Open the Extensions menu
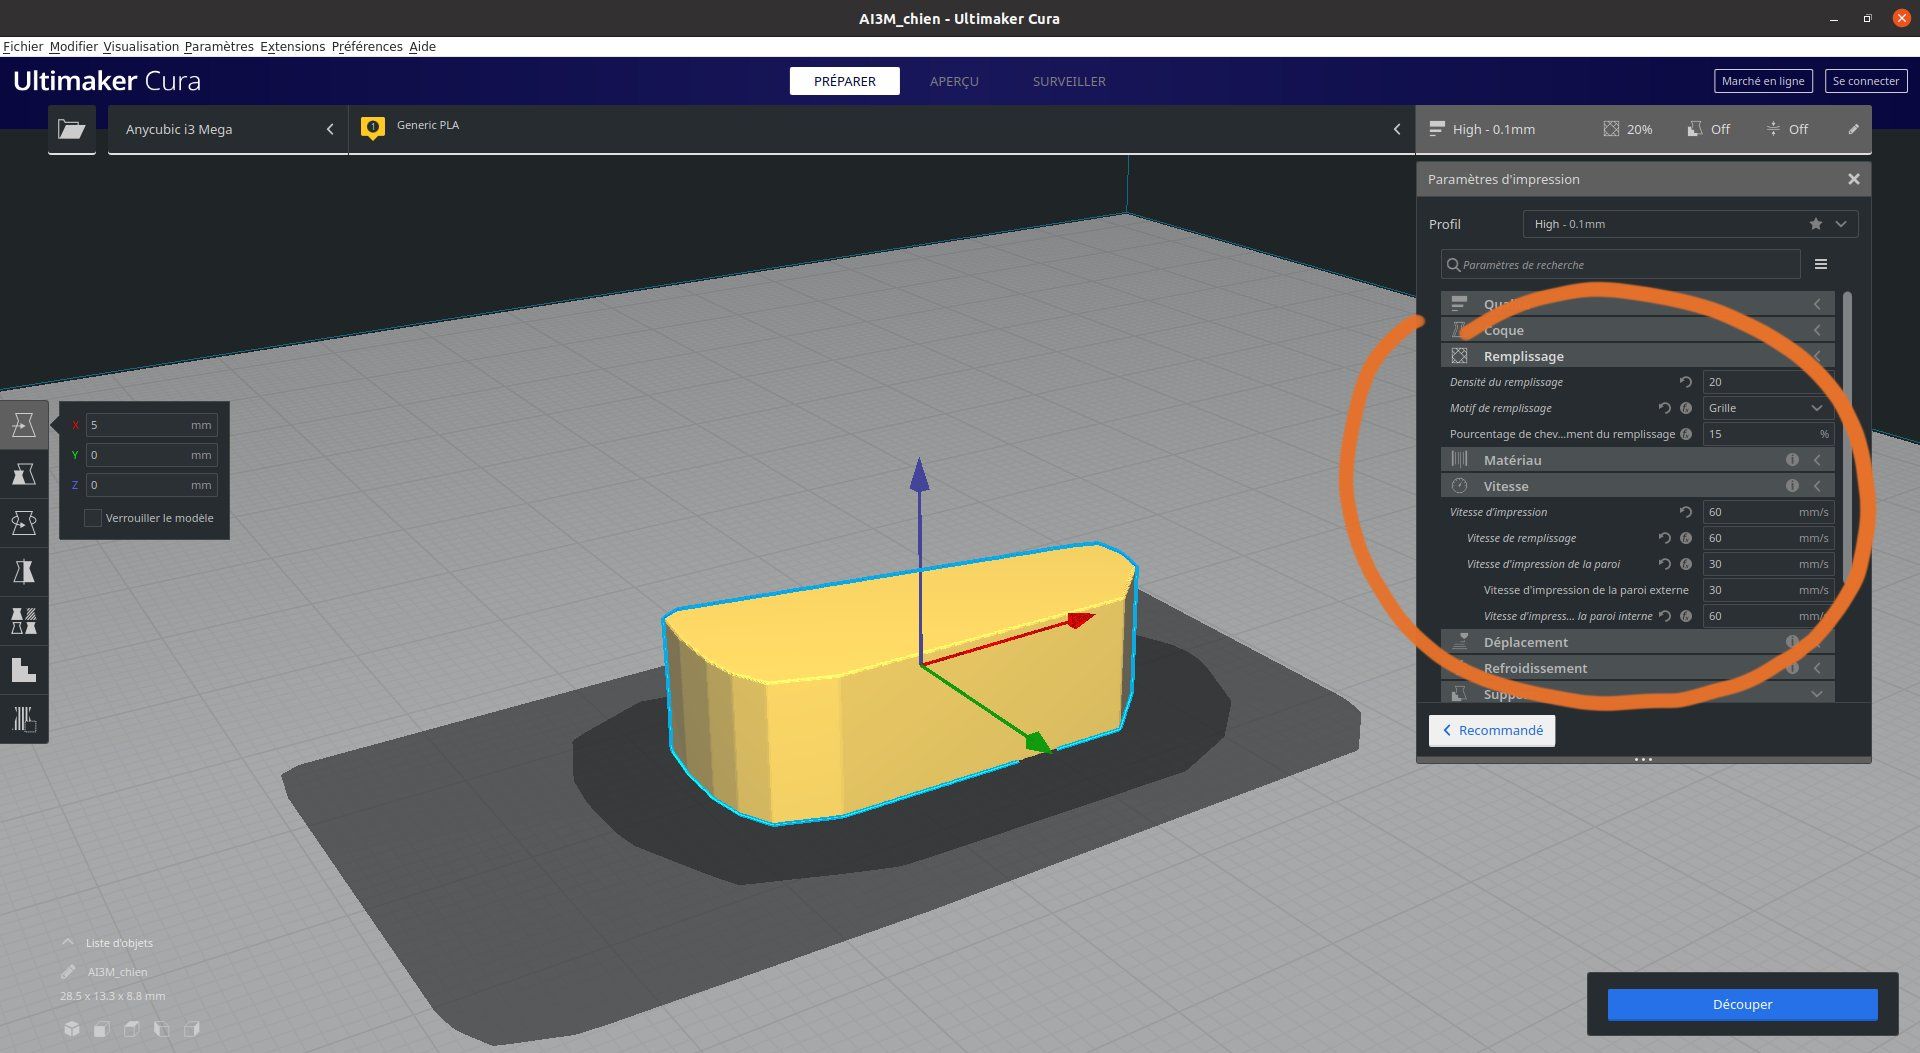This screenshot has width=1920, height=1053. (x=292, y=46)
